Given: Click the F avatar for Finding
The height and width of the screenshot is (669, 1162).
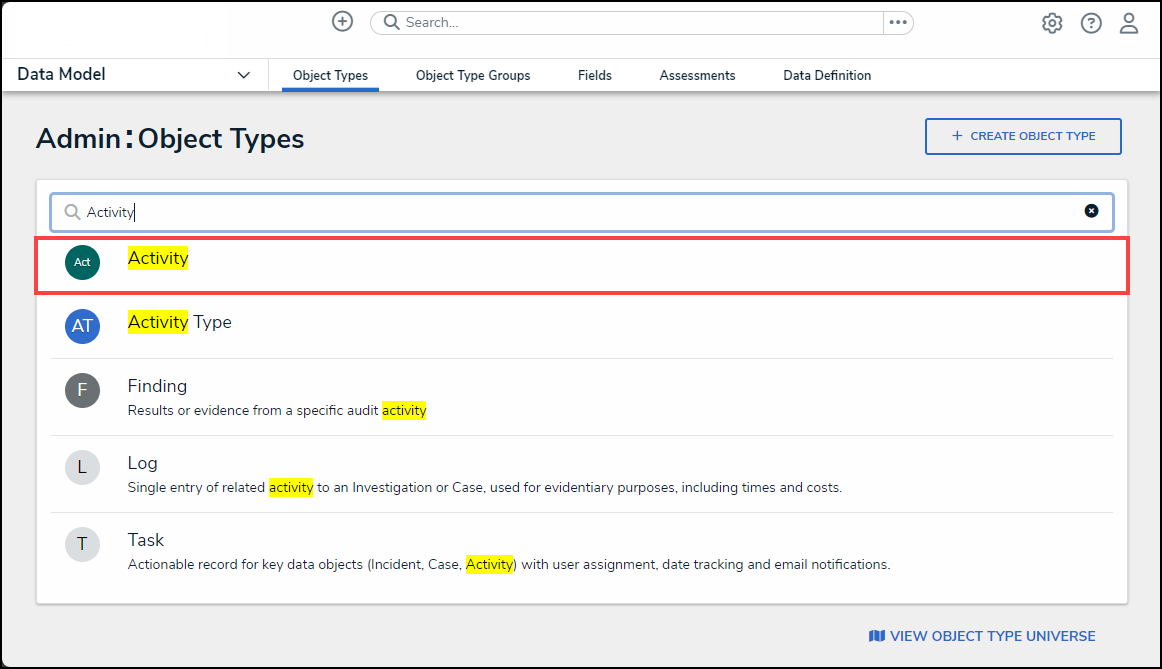Looking at the screenshot, I should tap(82, 390).
